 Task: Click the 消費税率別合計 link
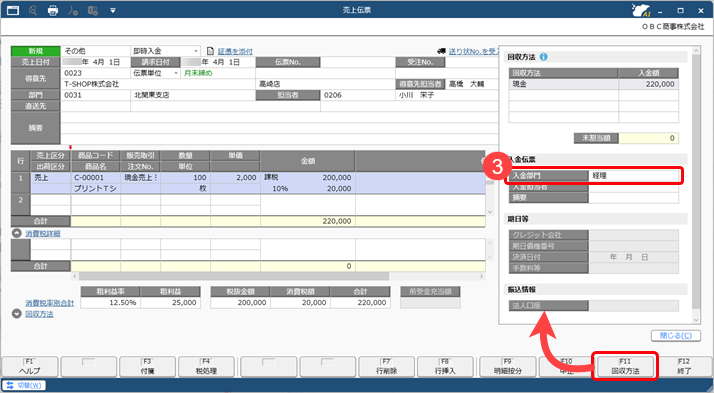pos(50,303)
